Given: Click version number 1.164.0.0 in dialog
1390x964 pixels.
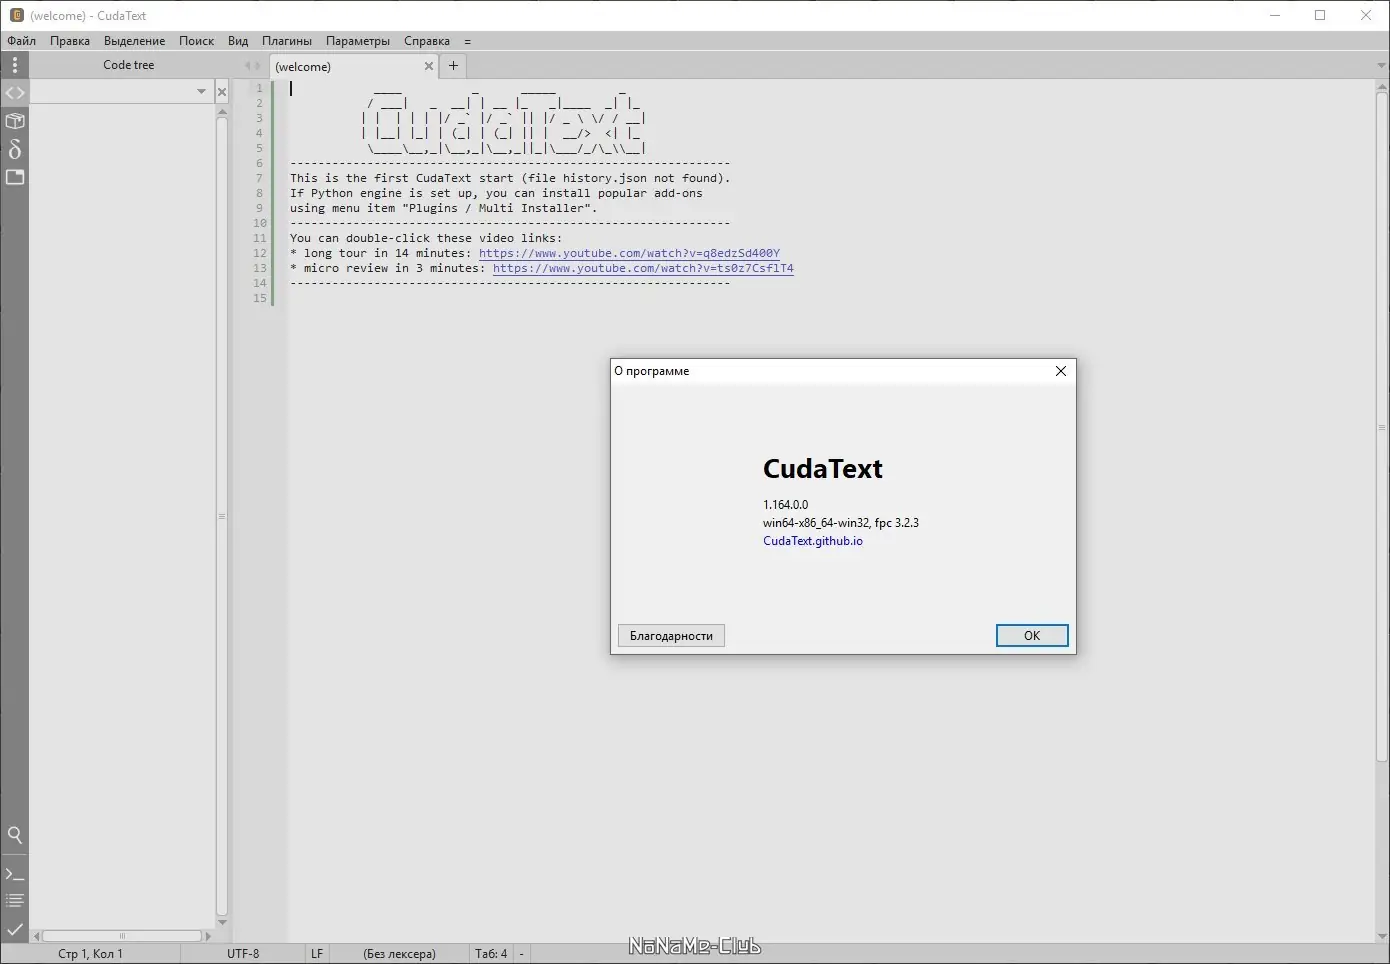Looking at the screenshot, I should click(x=786, y=505).
